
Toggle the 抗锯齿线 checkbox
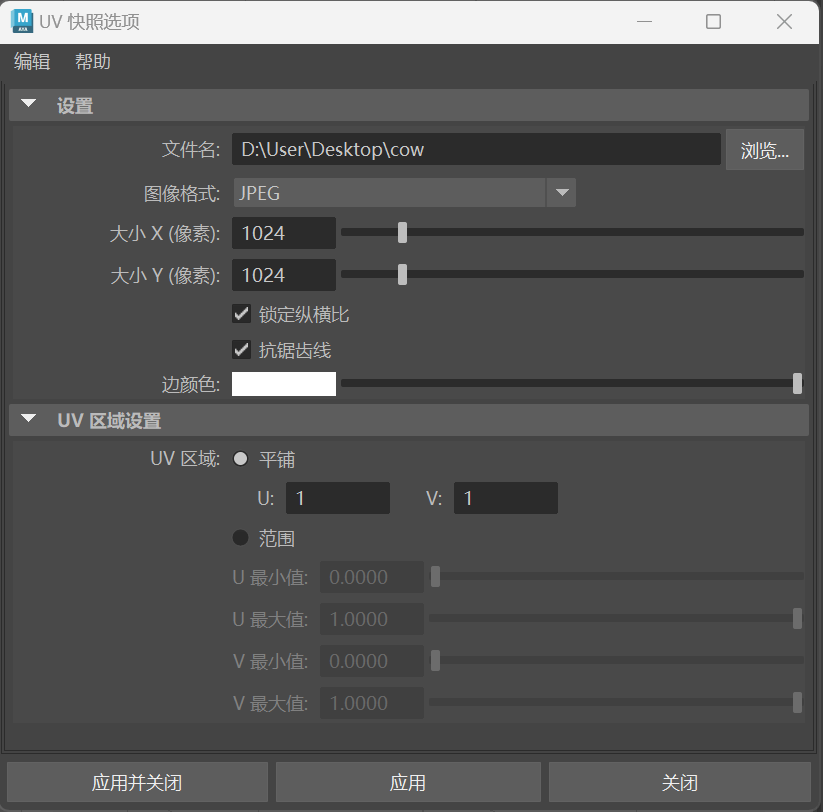pos(241,350)
